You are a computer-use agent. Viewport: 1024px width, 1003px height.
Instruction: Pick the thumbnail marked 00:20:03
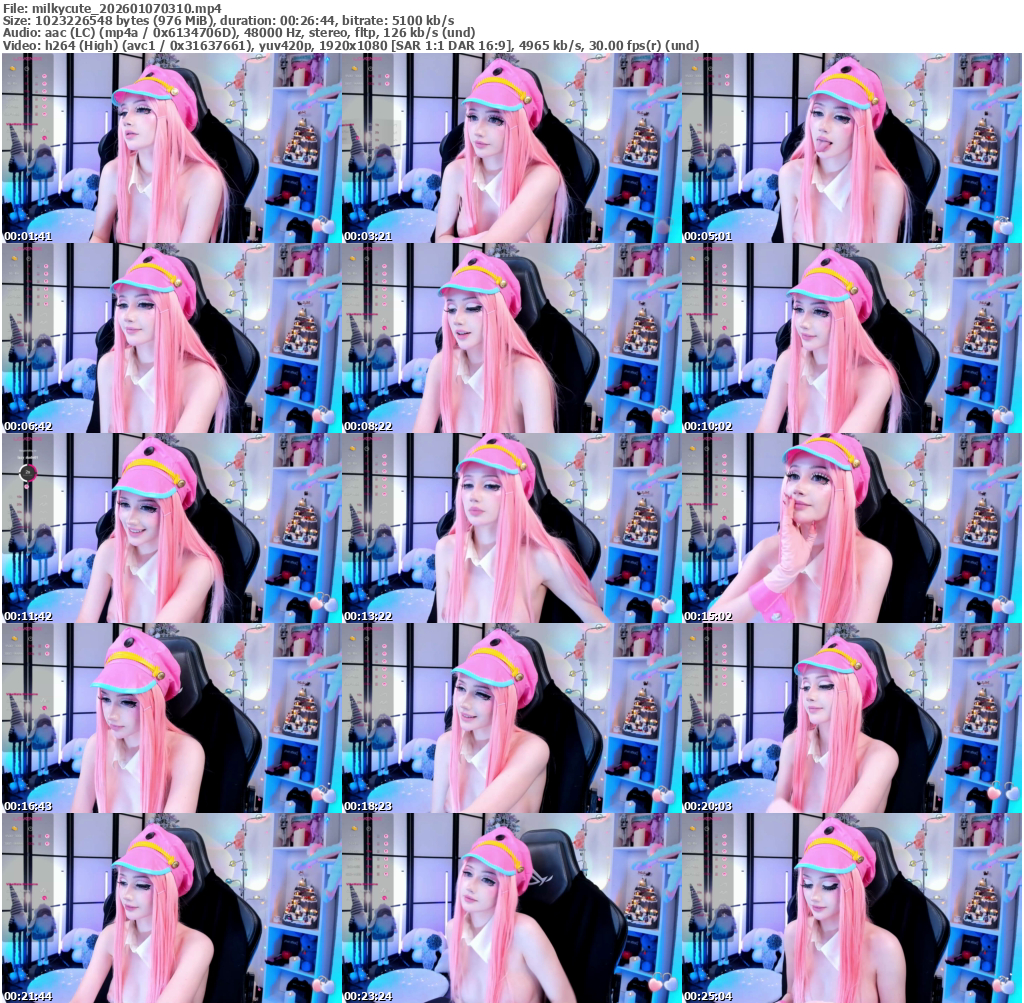click(852, 718)
